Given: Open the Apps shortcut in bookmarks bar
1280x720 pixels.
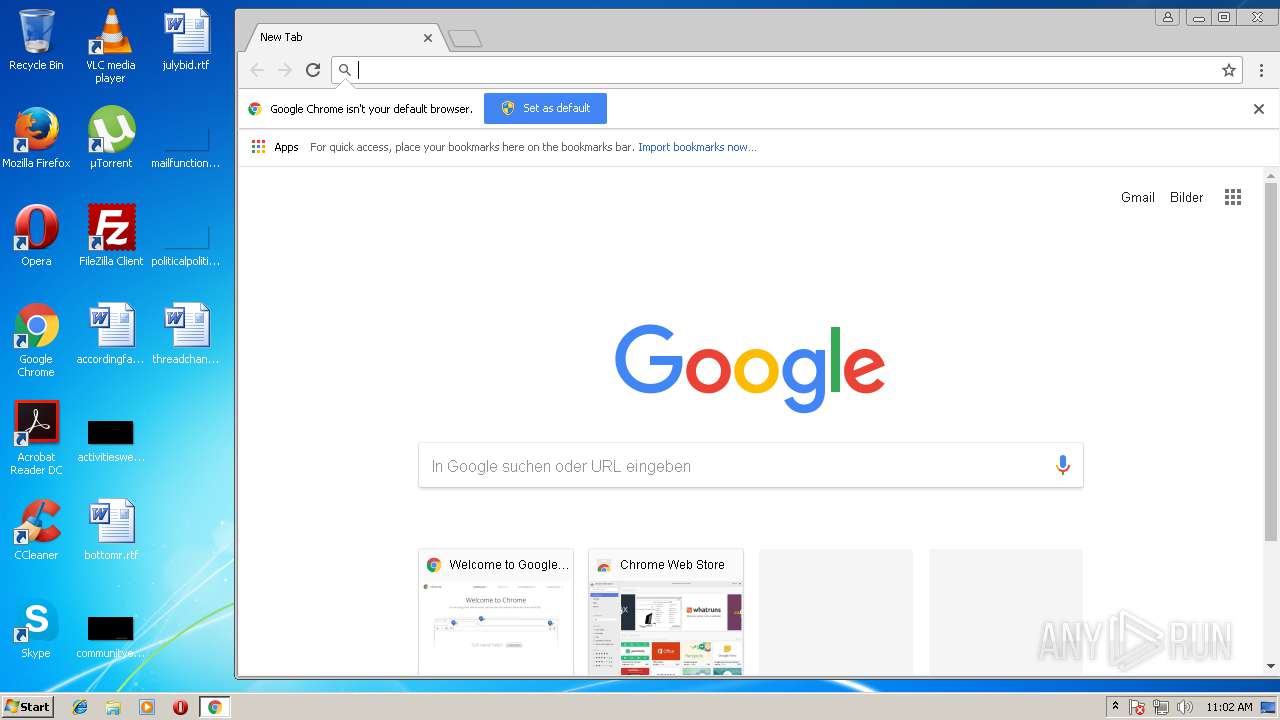Looking at the screenshot, I should click(275, 147).
